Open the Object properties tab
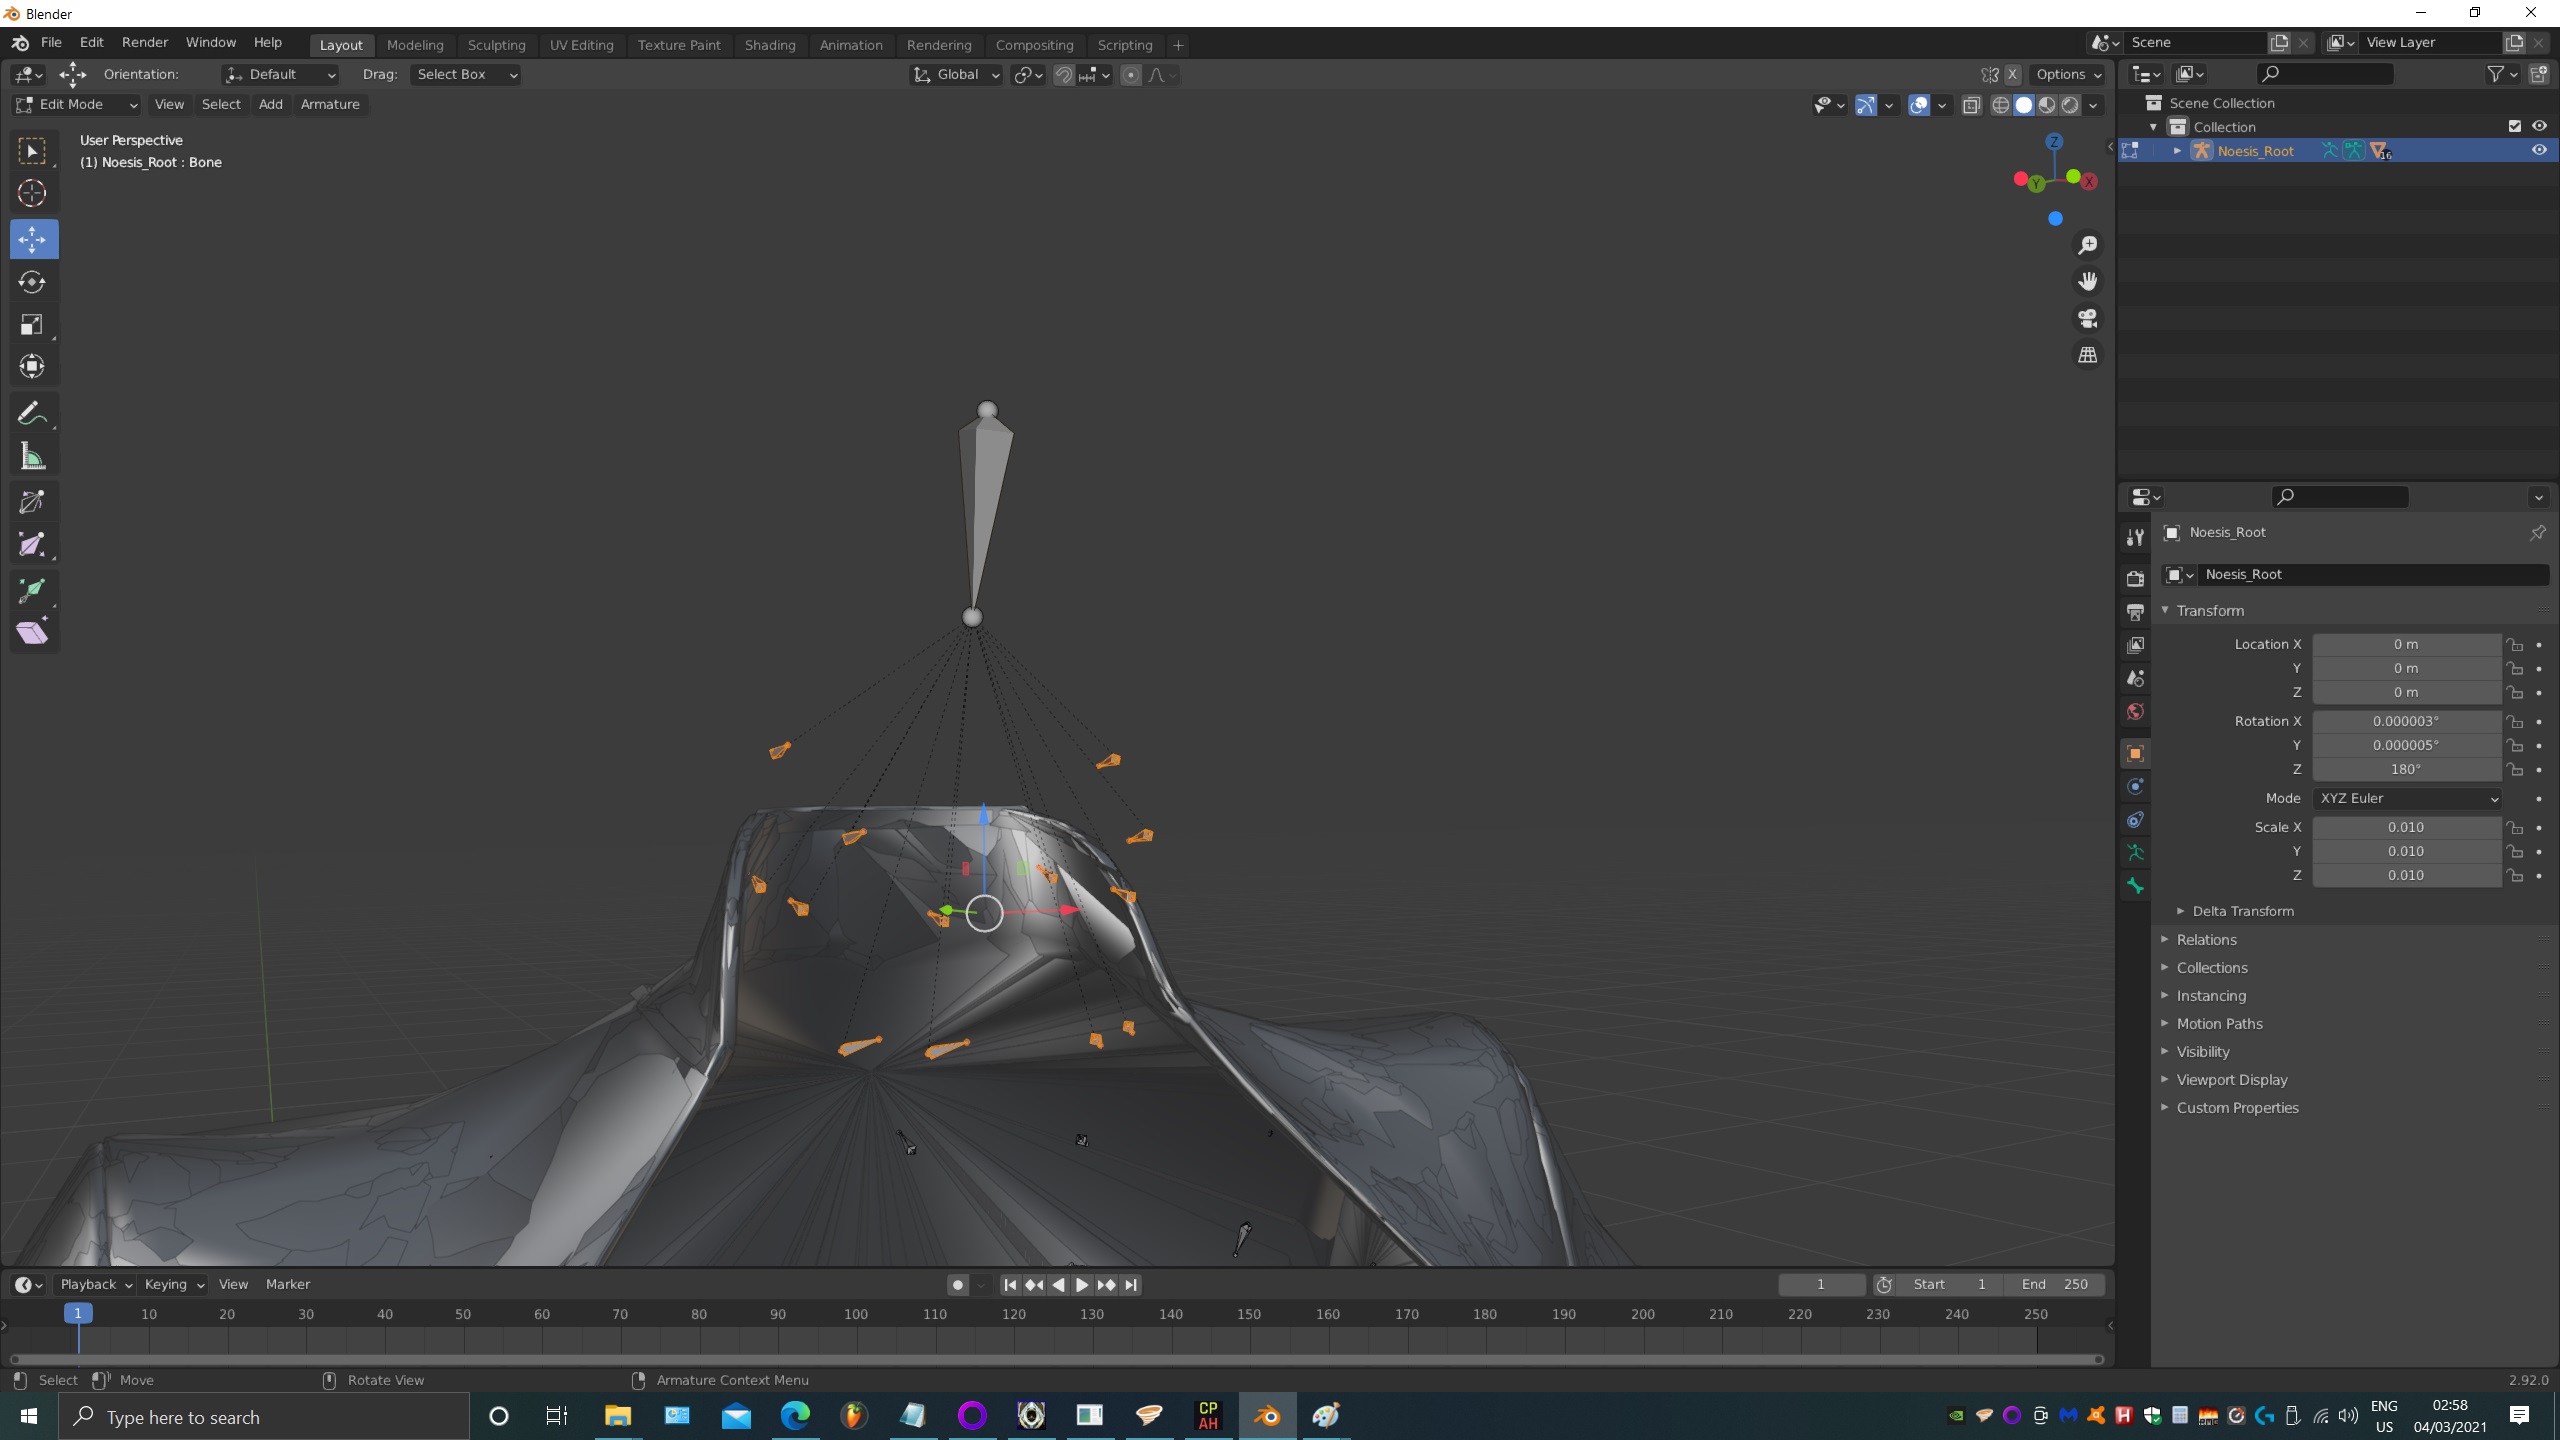Image resolution: width=2560 pixels, height=1440 pixels. (x=2135, y=753)
